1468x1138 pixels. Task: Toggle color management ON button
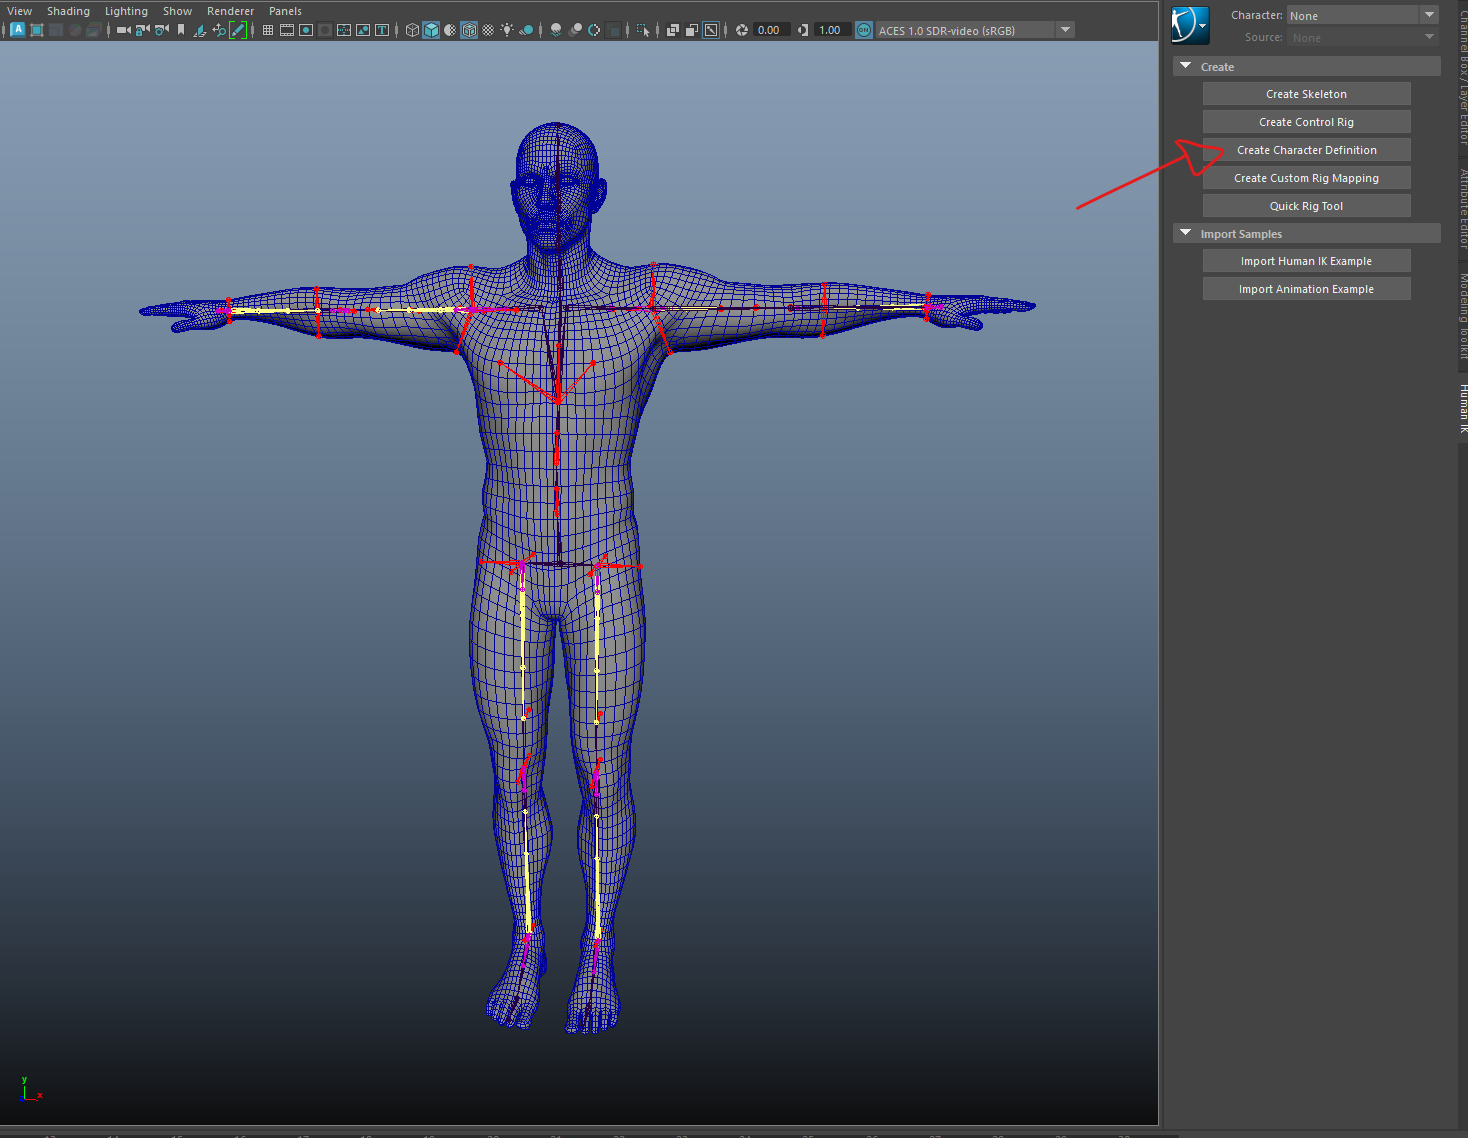click(x=864, y=30)
